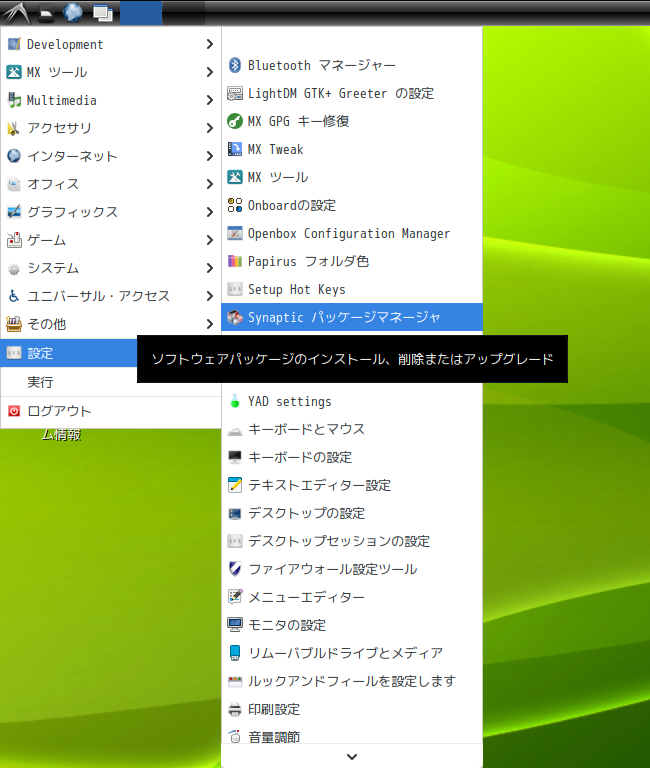The width and height of the screenshot is (650, 768).
Task: Open the ユニバーサル・アクセス category
Action: tap(111, 296)
